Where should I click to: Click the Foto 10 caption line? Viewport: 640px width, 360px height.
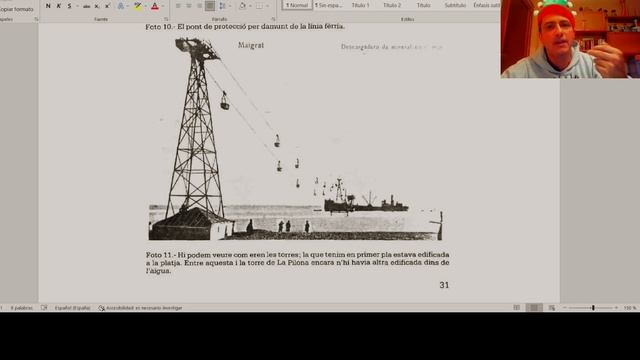click(x=245, y=27)
